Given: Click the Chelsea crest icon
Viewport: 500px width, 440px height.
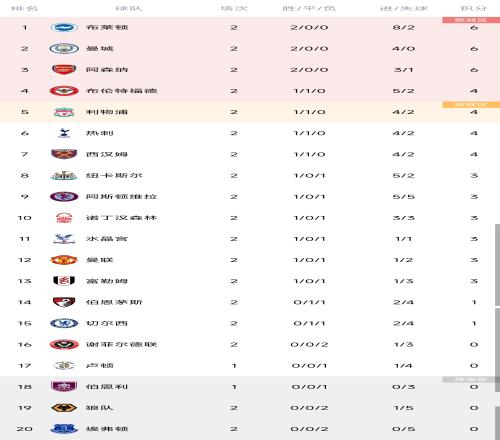Looking at the screenshot, I should (x=64, y=323).
